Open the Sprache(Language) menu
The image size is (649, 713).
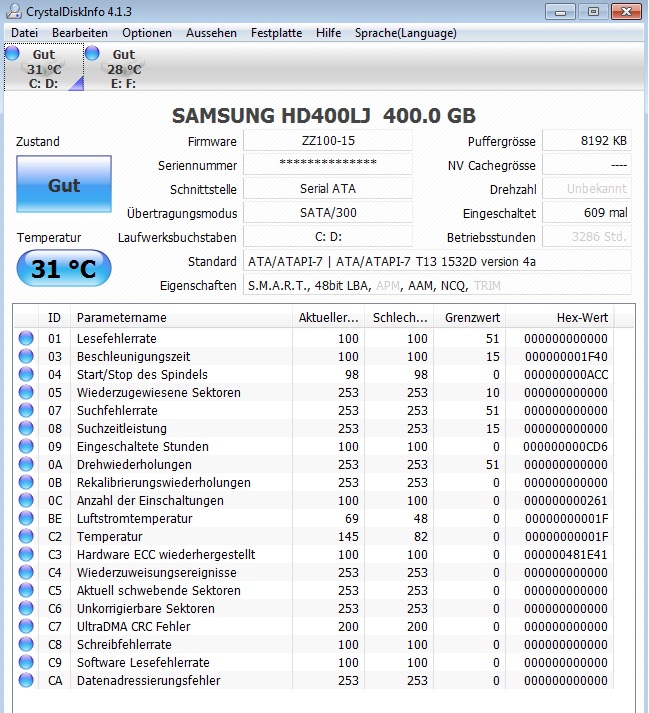coord(406,33)
